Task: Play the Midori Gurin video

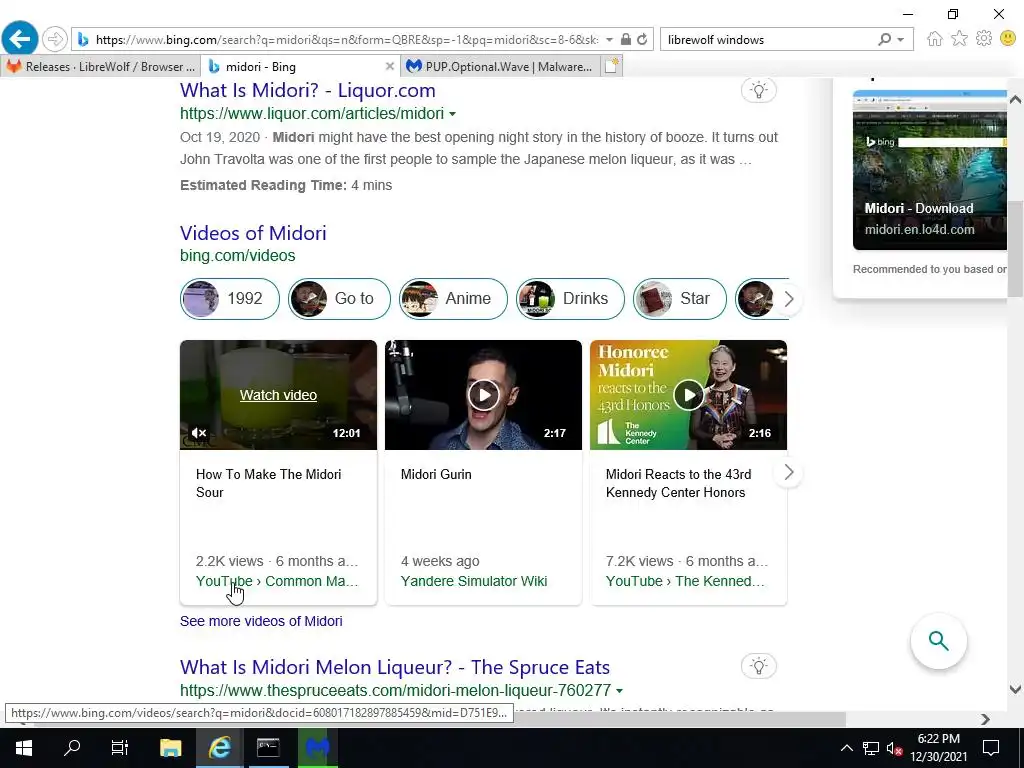Action: (483, 395)
